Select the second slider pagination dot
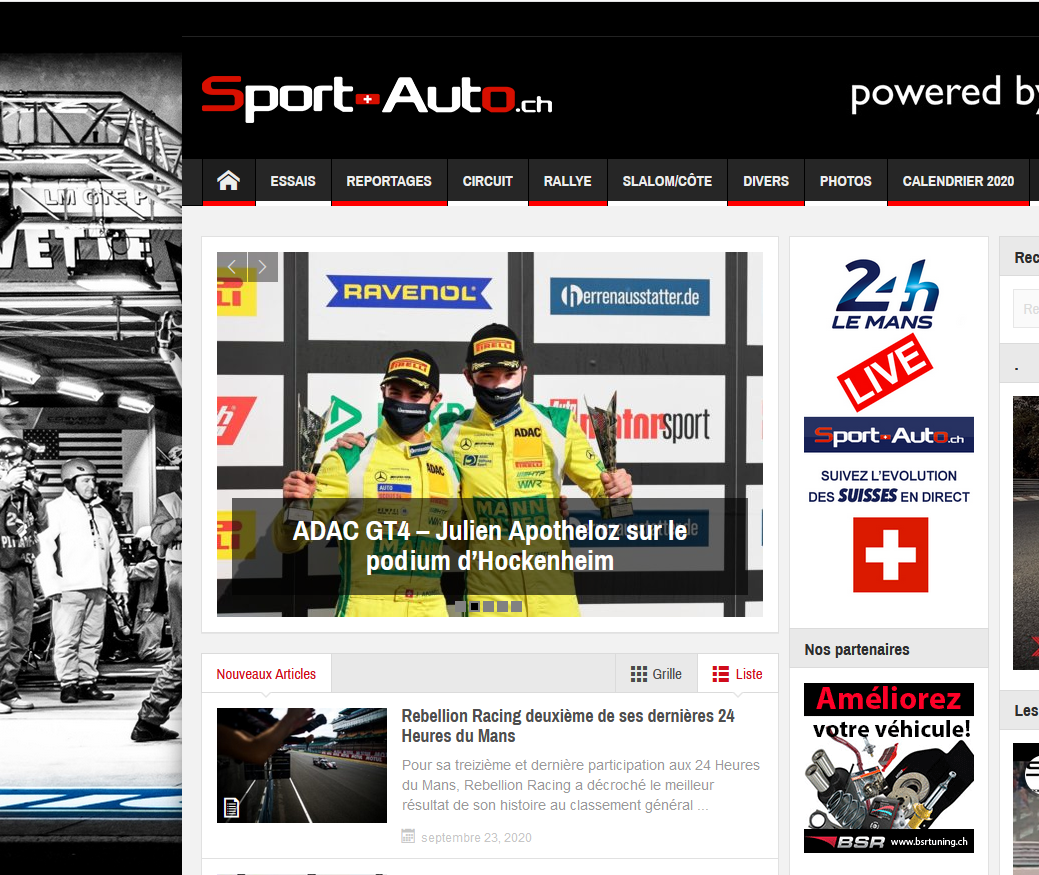The width and height of the screenshot is (1039, 875). tap(474, 606)
